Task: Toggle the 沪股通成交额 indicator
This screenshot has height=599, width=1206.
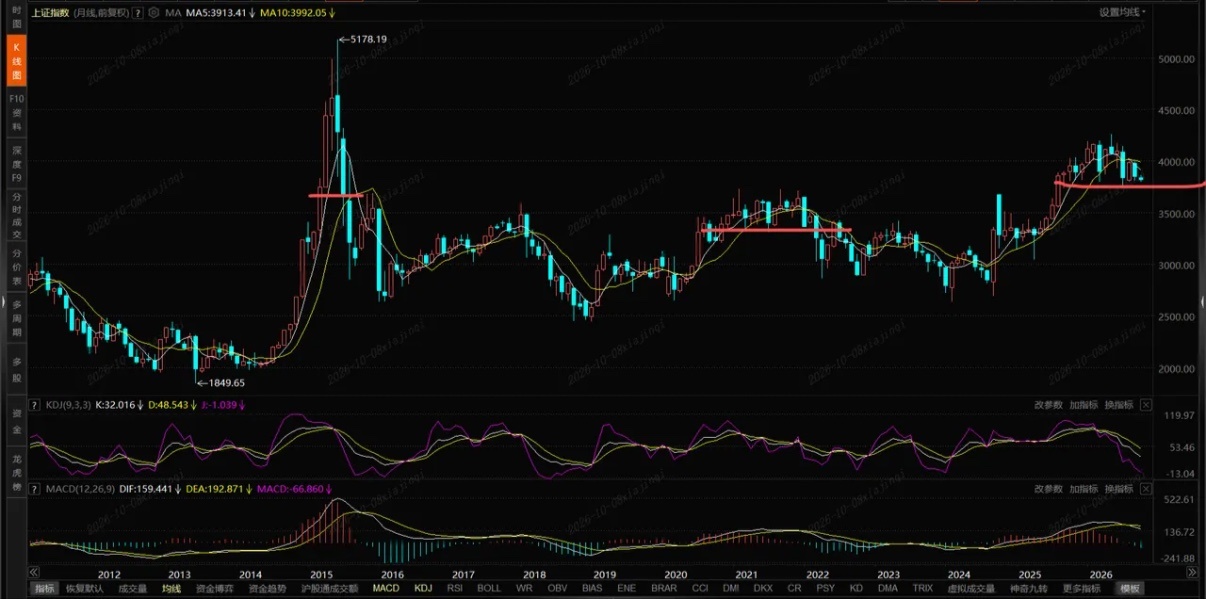Action: [329, 588]
